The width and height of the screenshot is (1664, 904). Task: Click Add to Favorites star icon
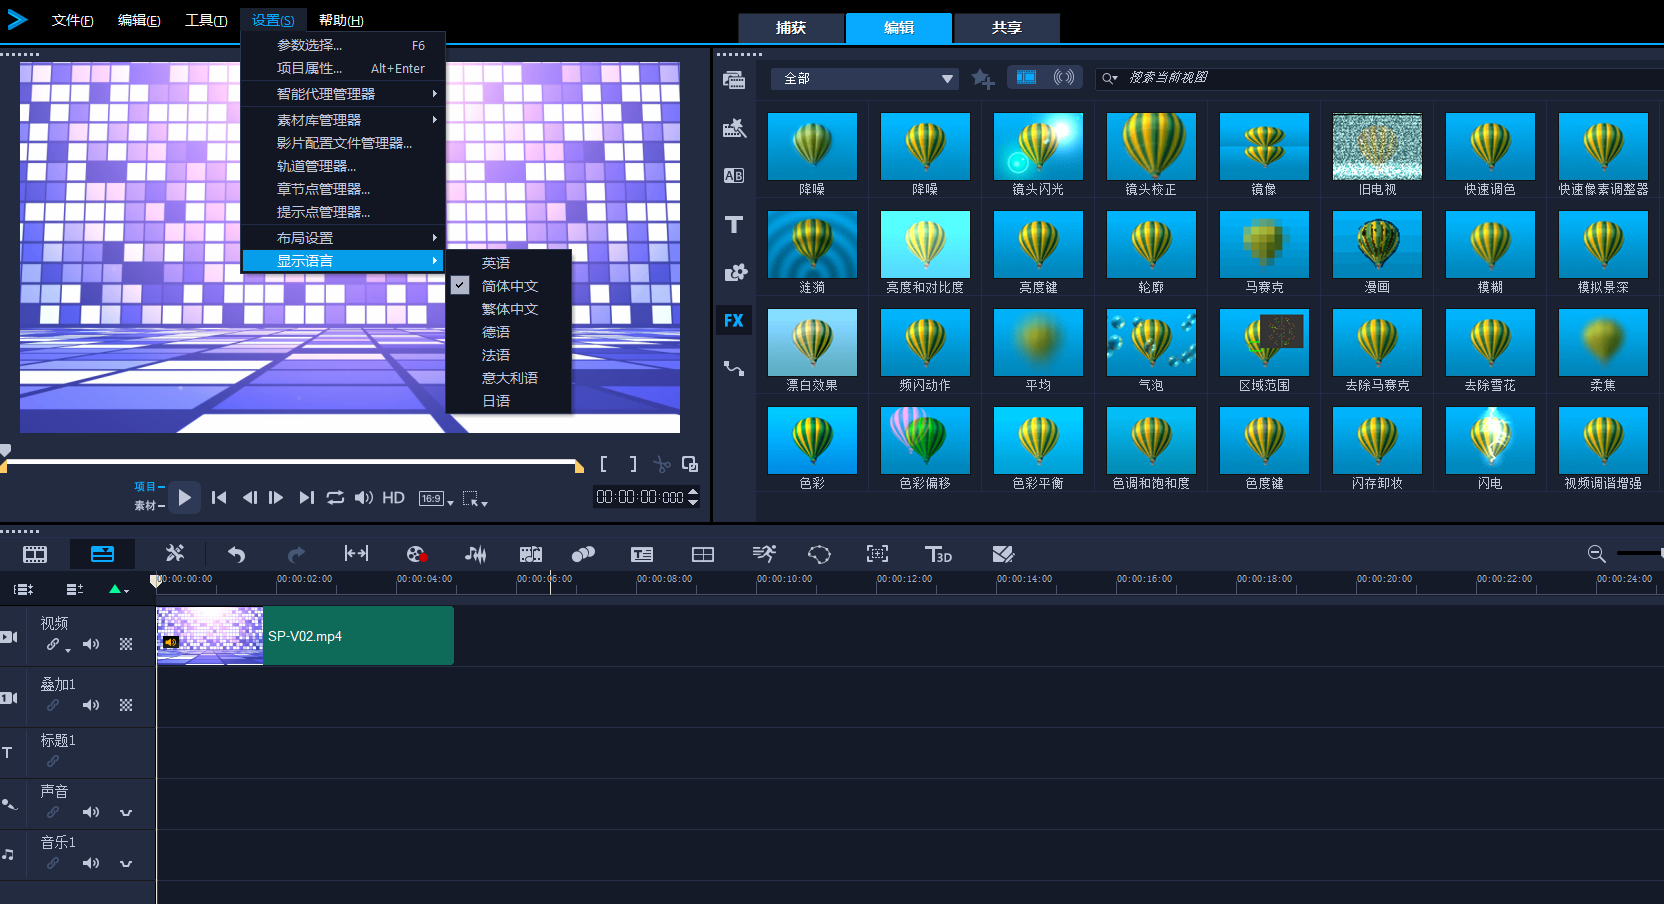click(x=983, y=79)
